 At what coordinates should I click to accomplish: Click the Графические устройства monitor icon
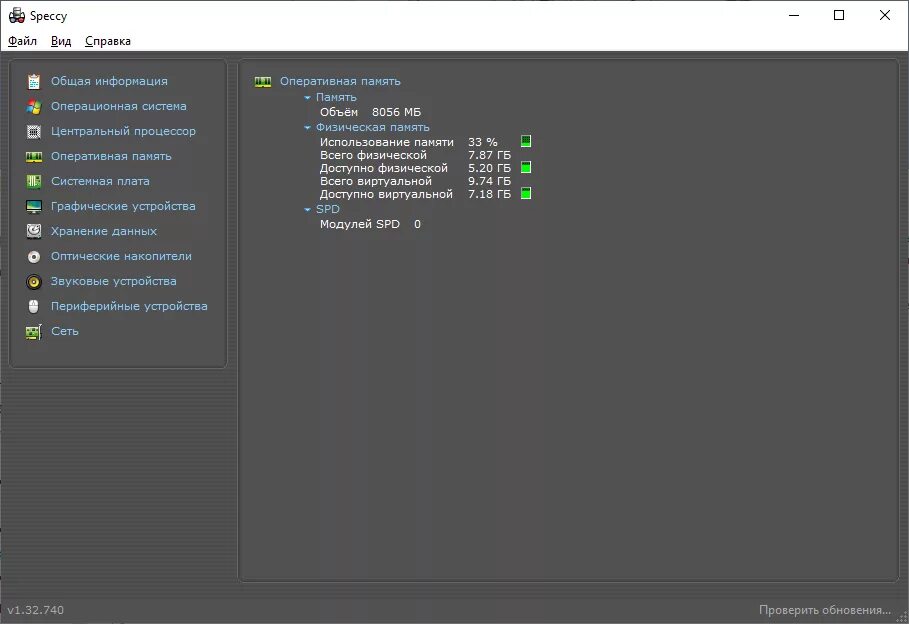[34, 206]
